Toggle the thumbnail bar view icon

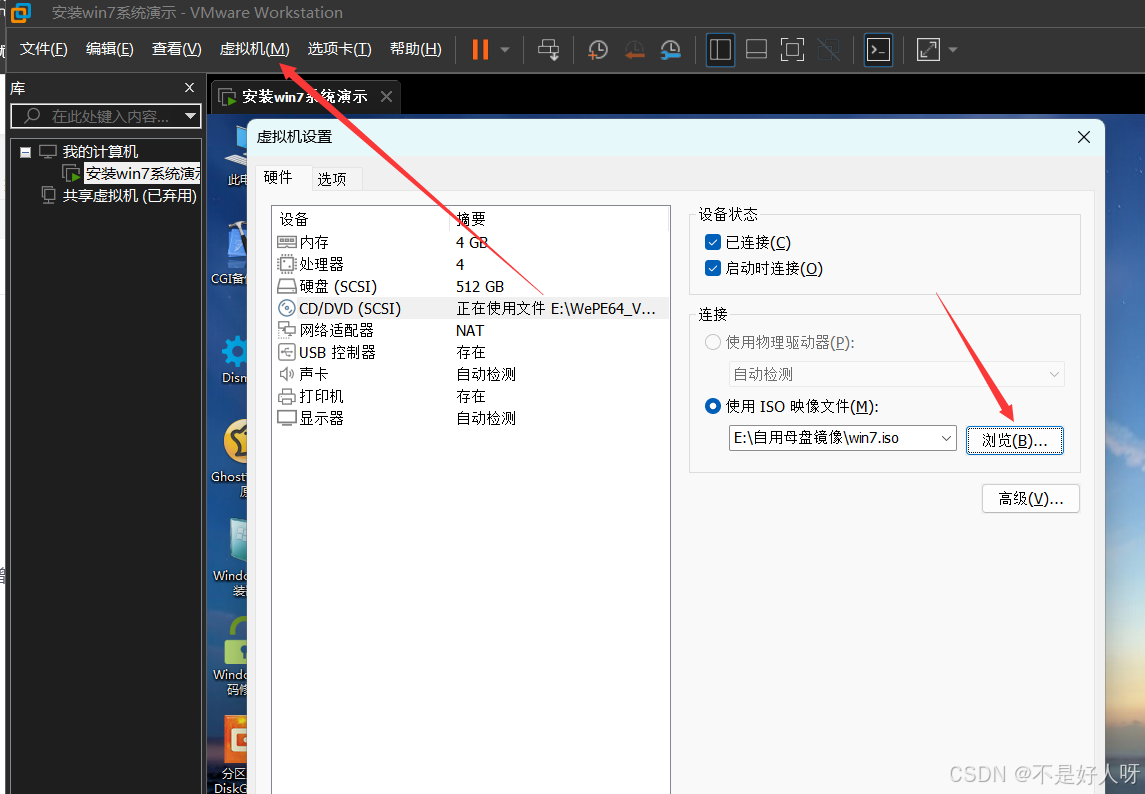(x=756, y=50)
